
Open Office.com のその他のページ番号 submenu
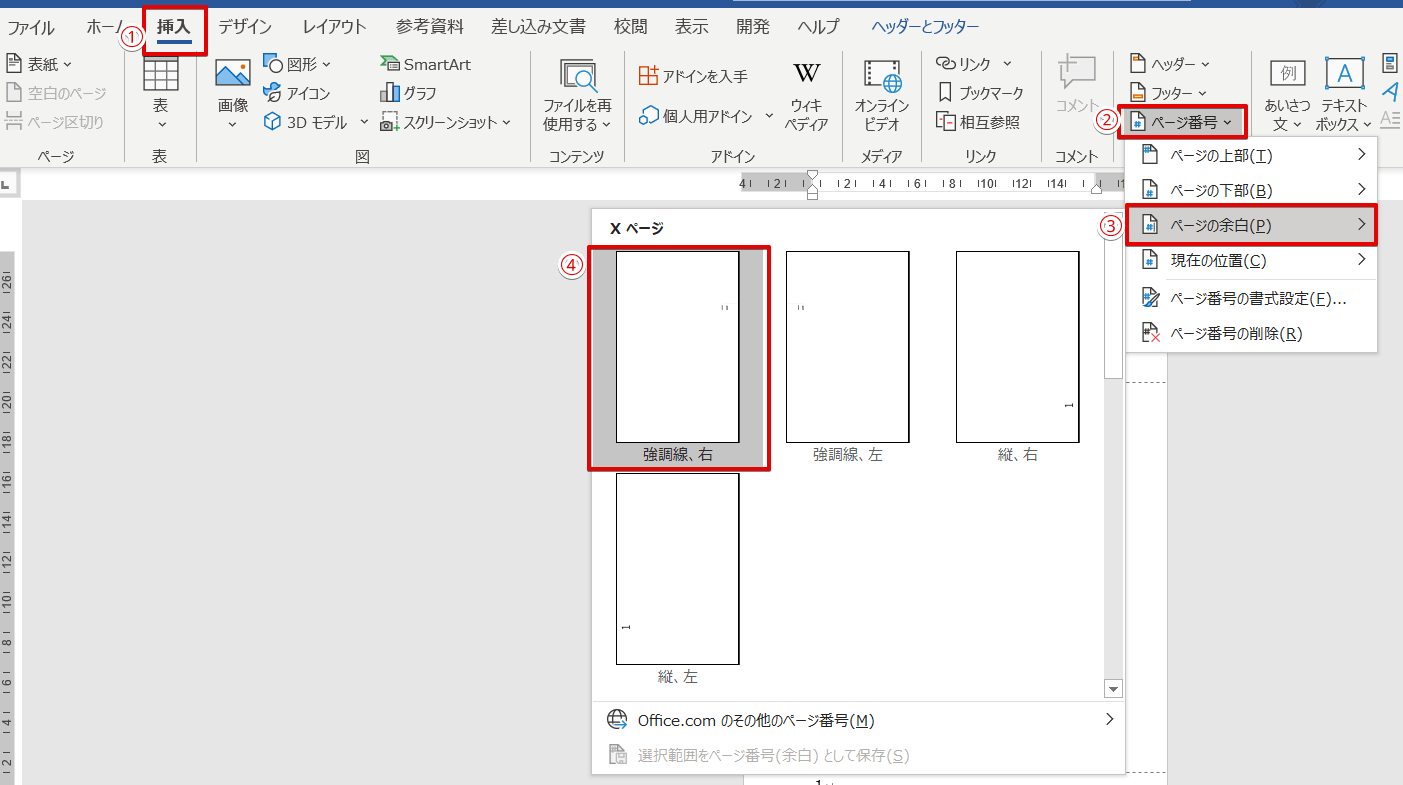(x=860, y=720)
